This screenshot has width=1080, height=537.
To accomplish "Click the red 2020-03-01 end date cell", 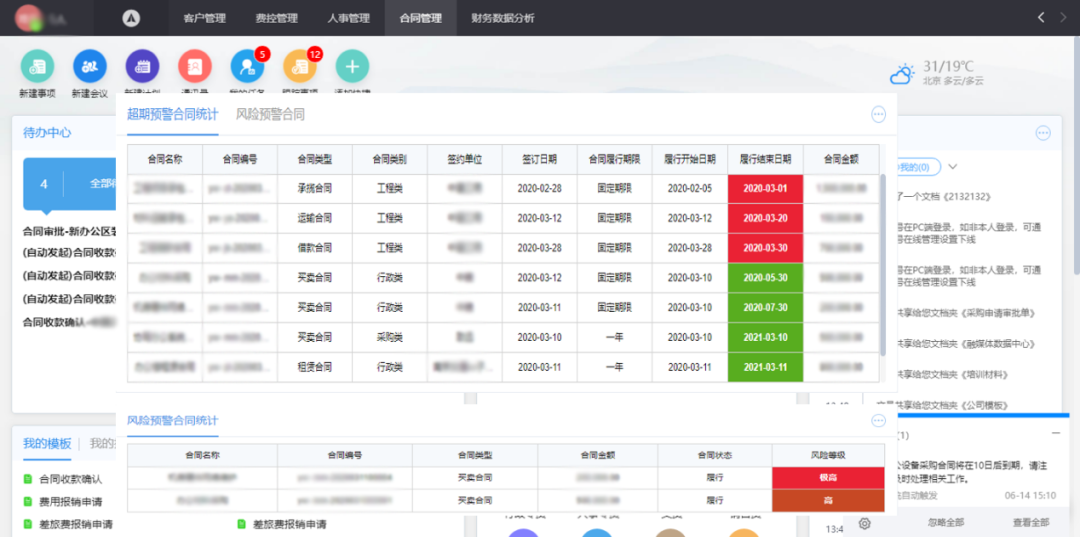I will tap(765, 188).
